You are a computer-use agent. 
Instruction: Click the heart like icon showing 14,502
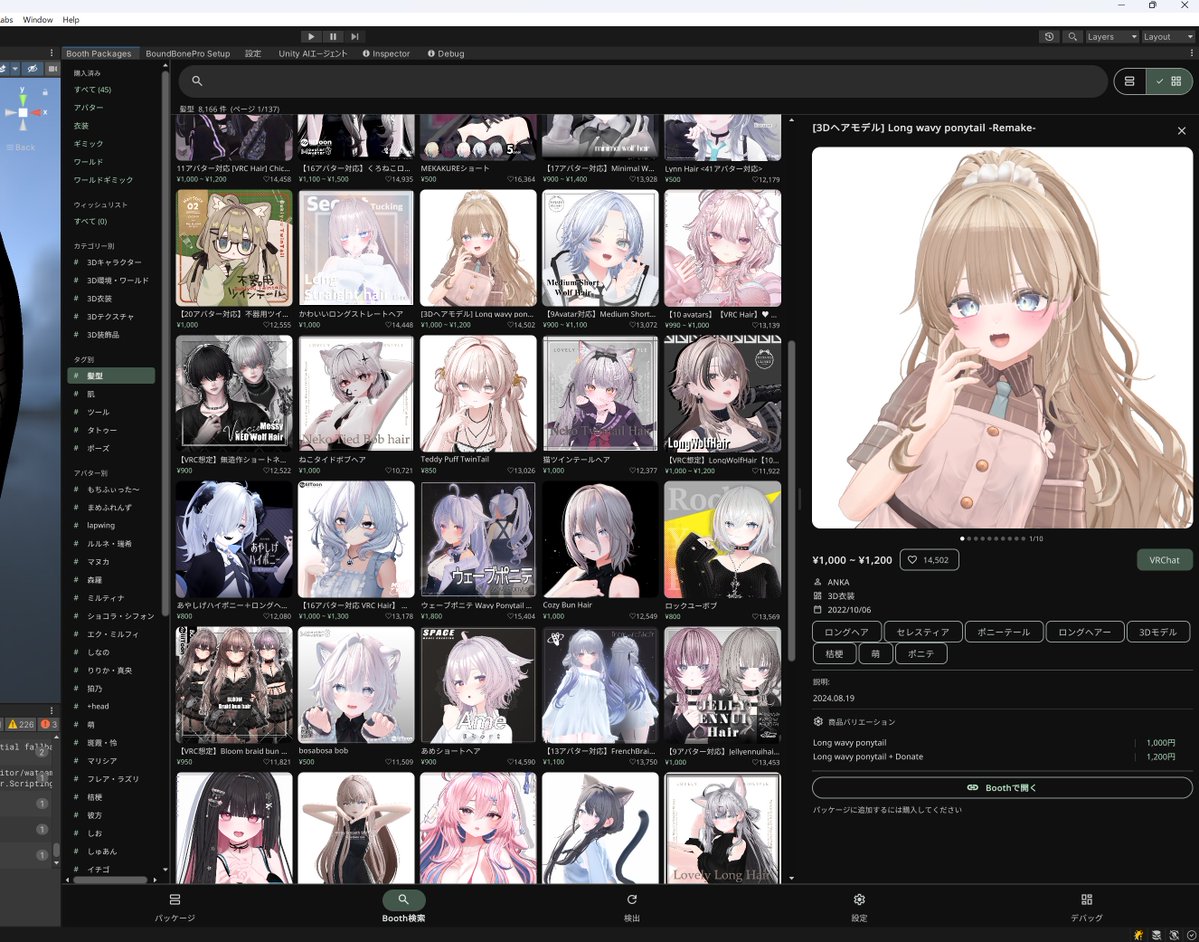(929, 560)
